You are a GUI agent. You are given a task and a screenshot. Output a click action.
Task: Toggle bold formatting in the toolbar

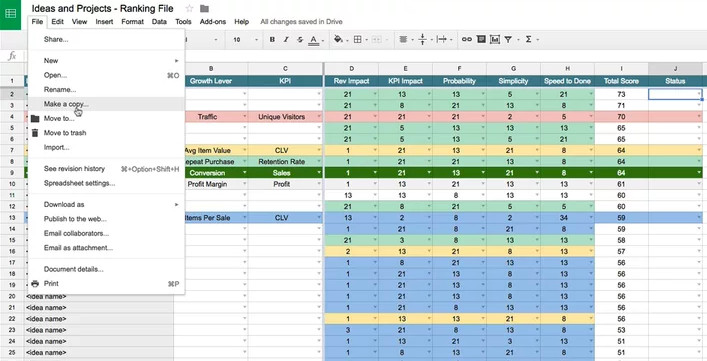pyautogui.click(x=272, y=40)
